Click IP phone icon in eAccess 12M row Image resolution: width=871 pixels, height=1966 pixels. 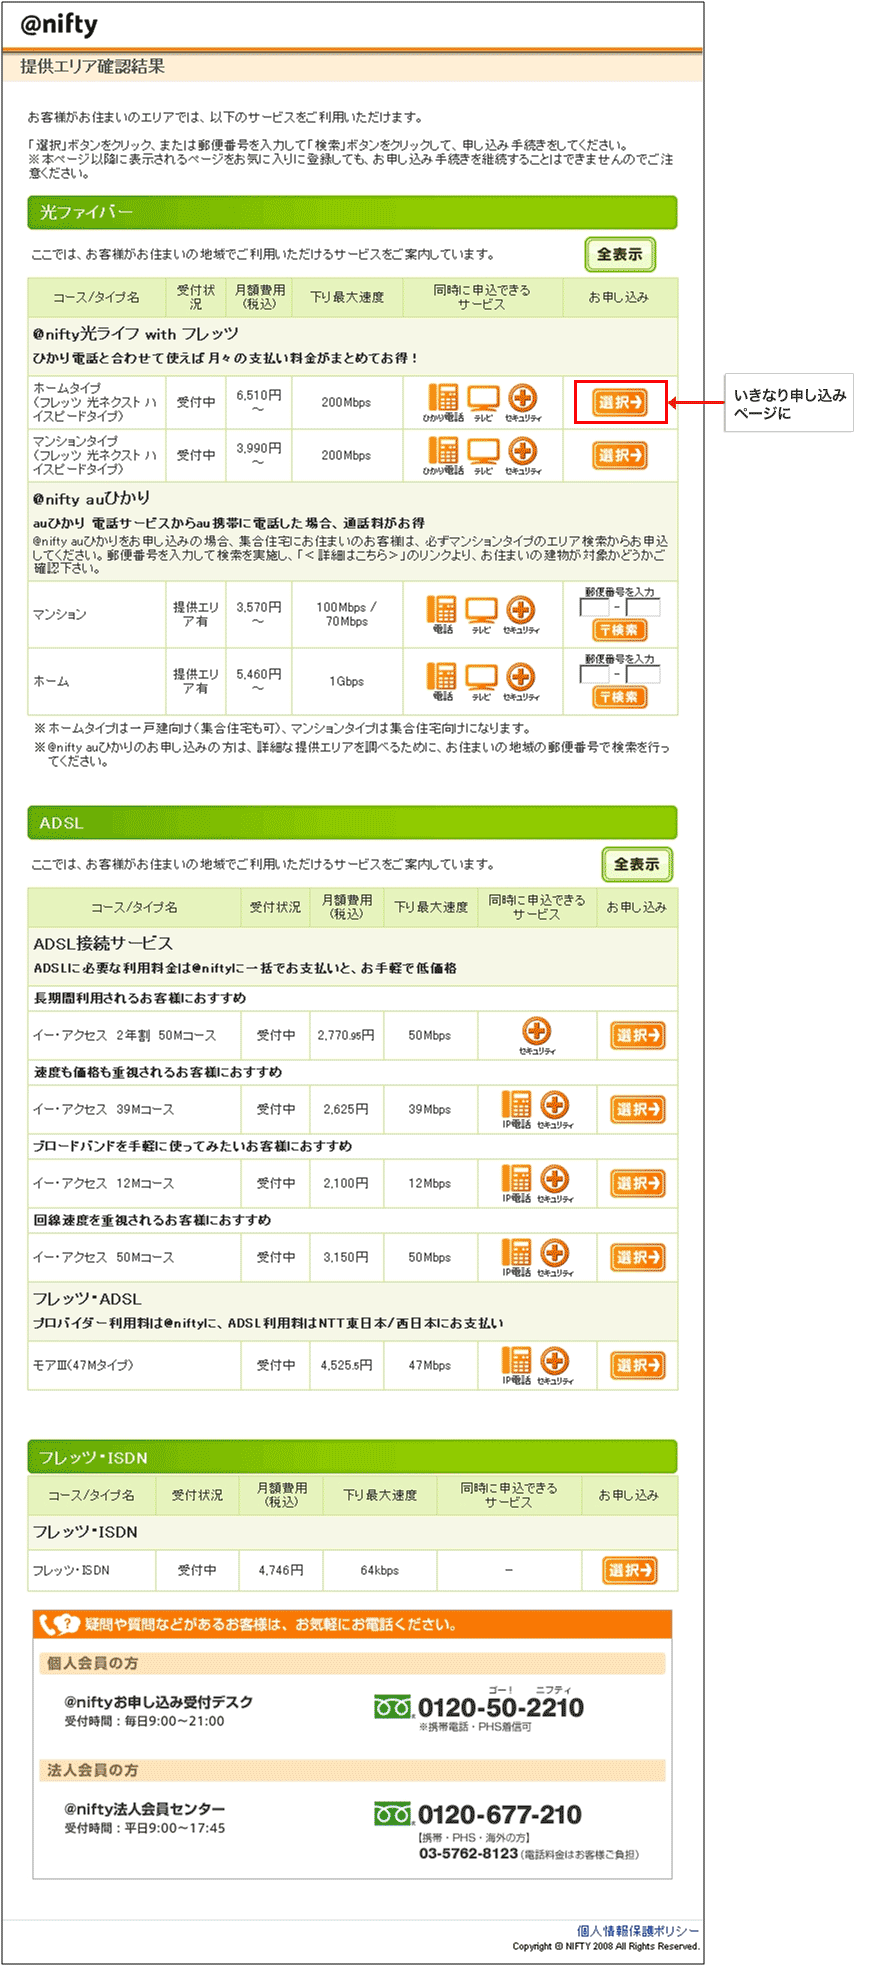517,1183
